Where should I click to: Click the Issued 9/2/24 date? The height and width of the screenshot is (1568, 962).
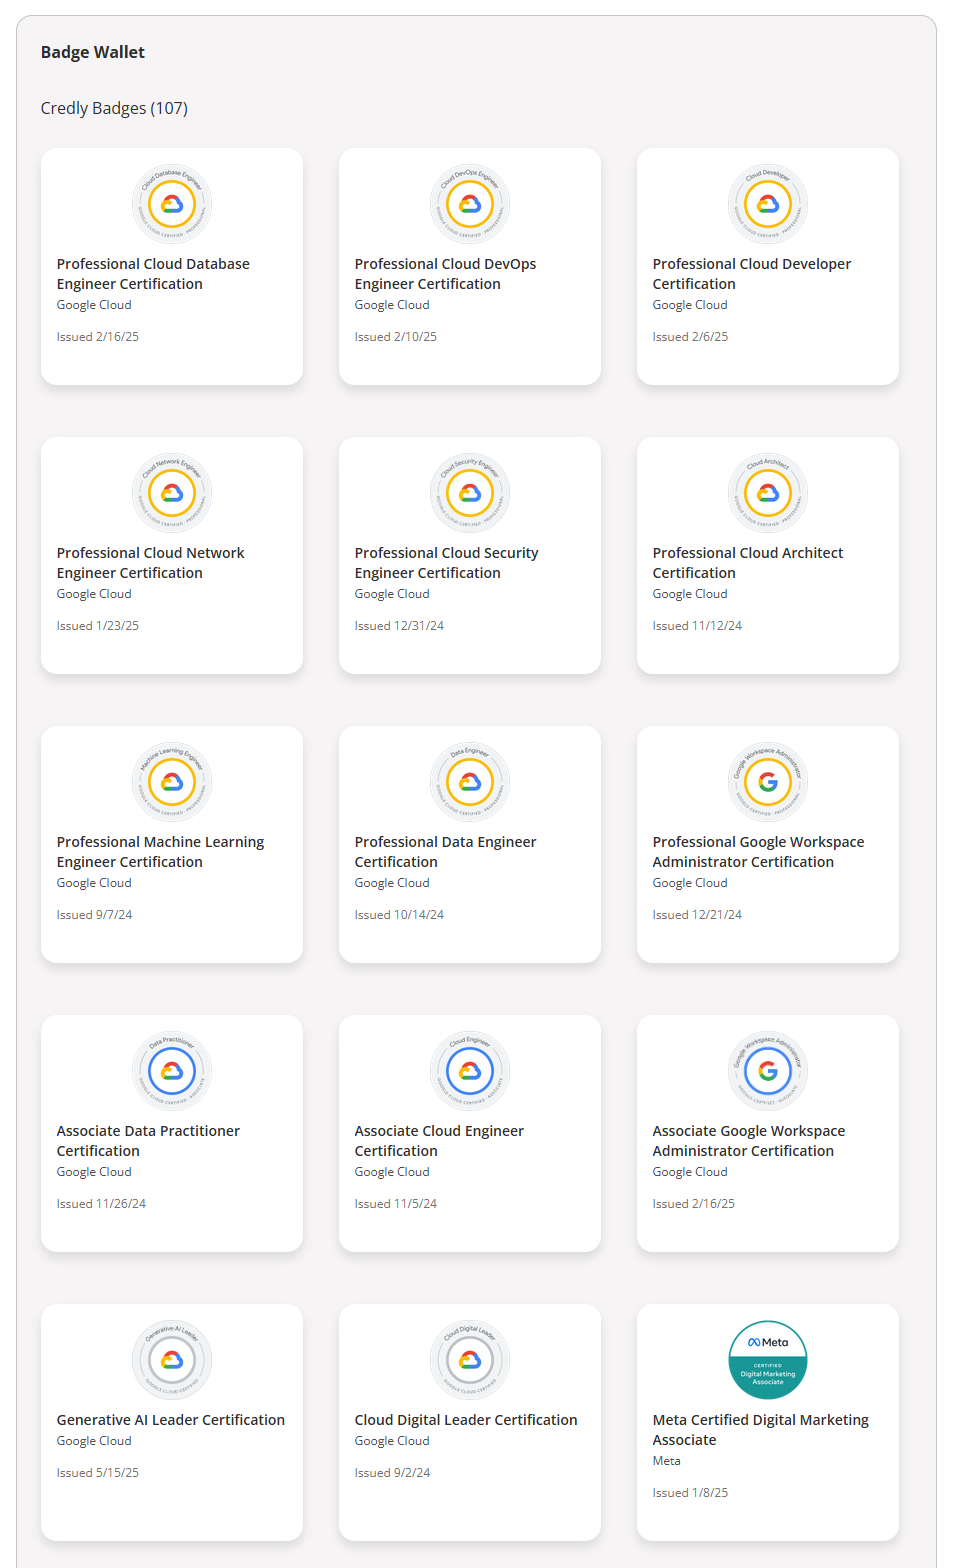point(393,1473)
